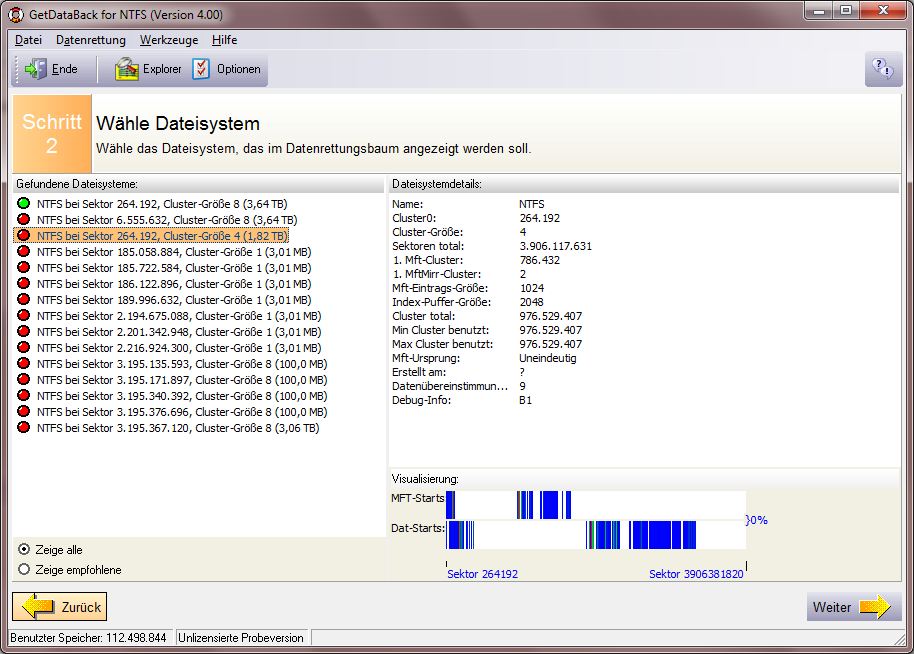Click the Dat-Starts visualization bar
This screenshot has width=914, height=654.
point(596,535)
